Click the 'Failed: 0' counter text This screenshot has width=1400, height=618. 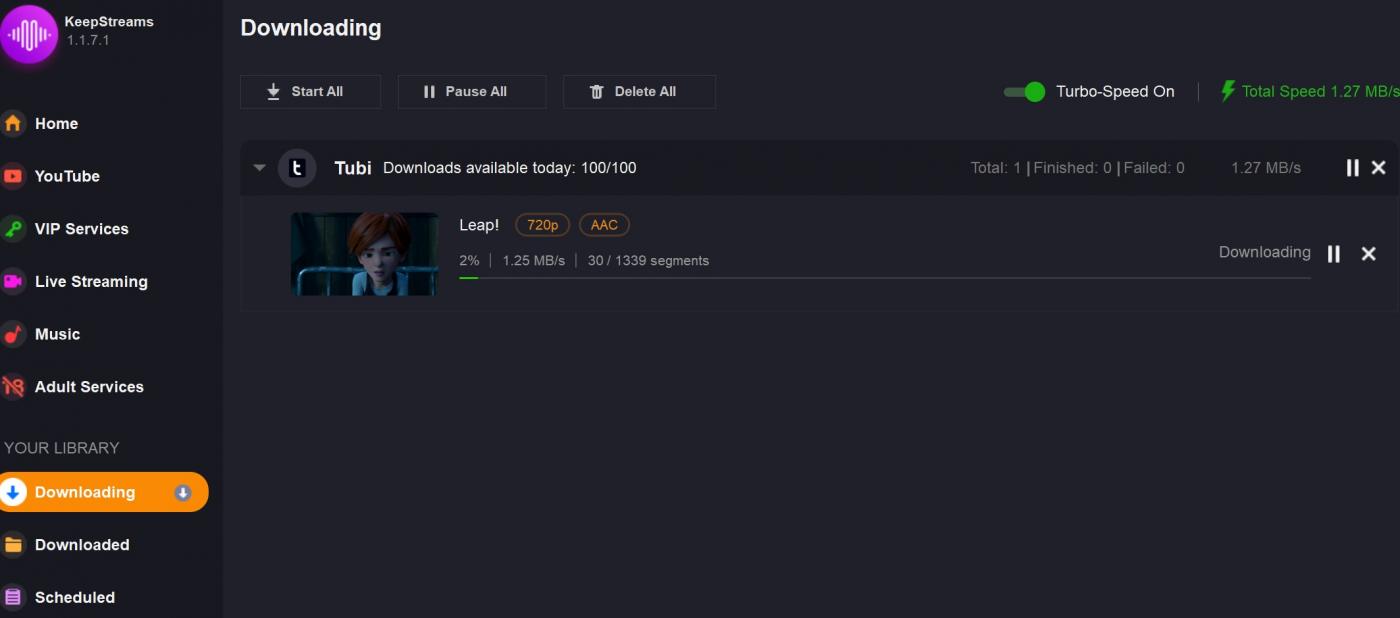[x=1154, y=168]
